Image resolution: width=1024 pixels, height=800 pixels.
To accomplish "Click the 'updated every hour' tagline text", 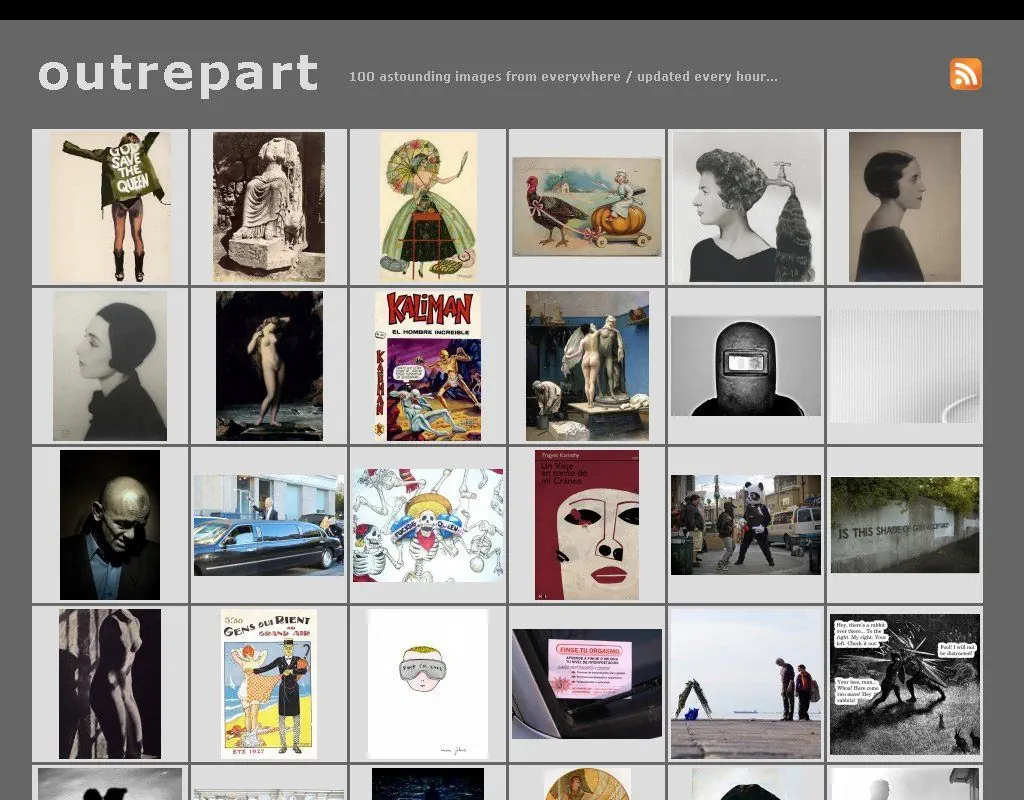I will (563, 76).
